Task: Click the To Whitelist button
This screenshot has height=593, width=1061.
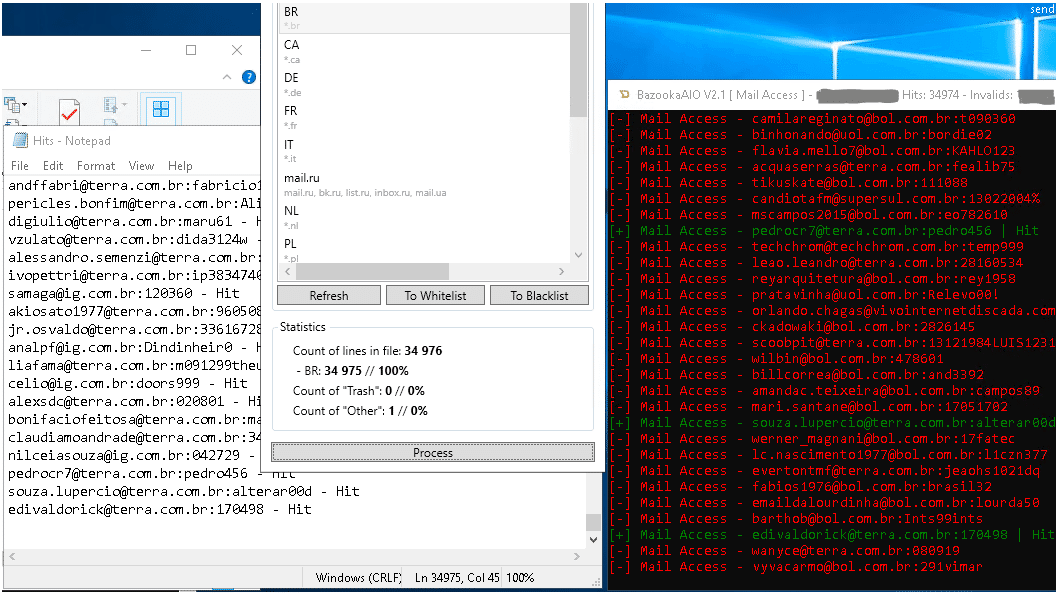Action: tap(433, 295)
